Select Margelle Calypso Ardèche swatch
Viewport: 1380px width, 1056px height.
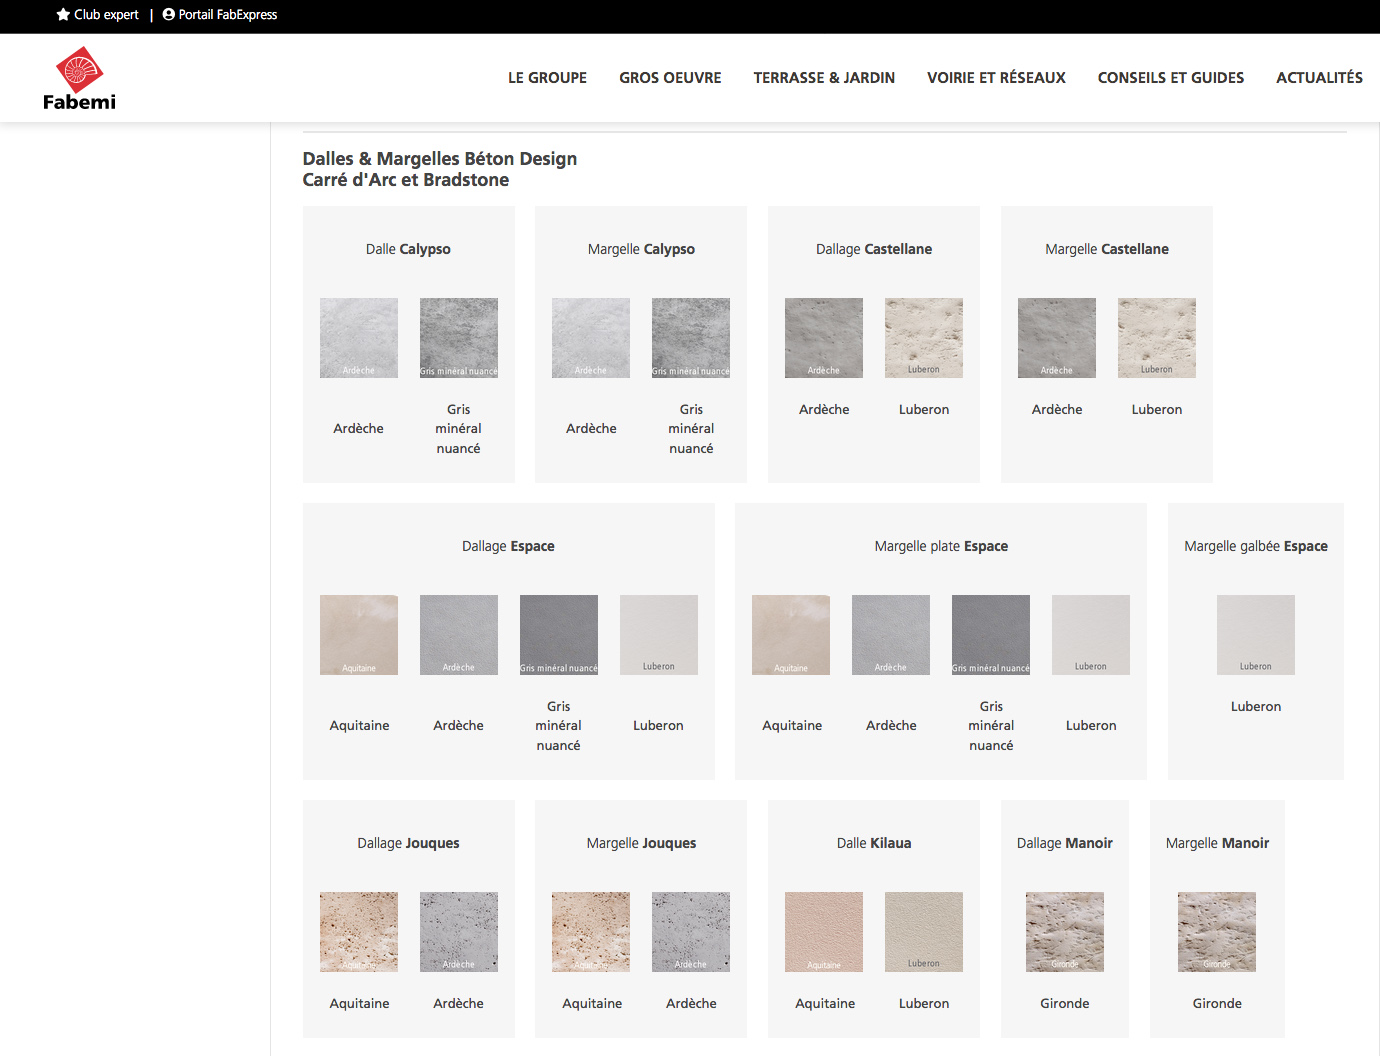point(591,338)
